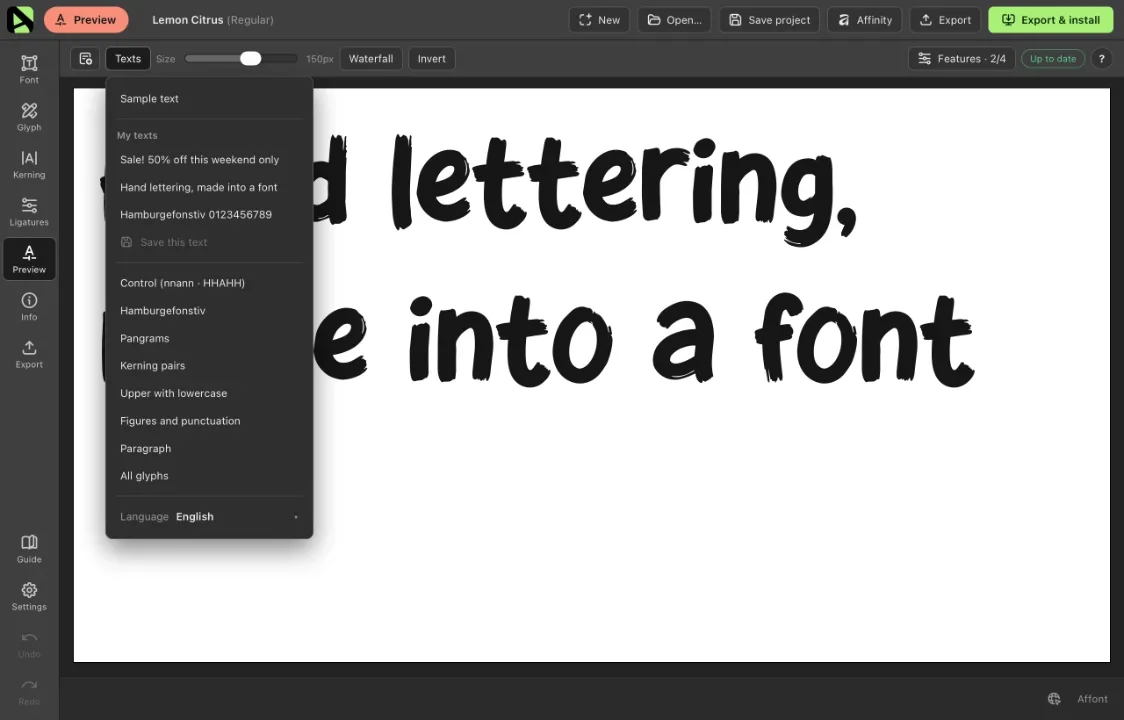Toggle the Waterfall view
This screenshot has height=720, width=1124.
click(x=371, y=59)
